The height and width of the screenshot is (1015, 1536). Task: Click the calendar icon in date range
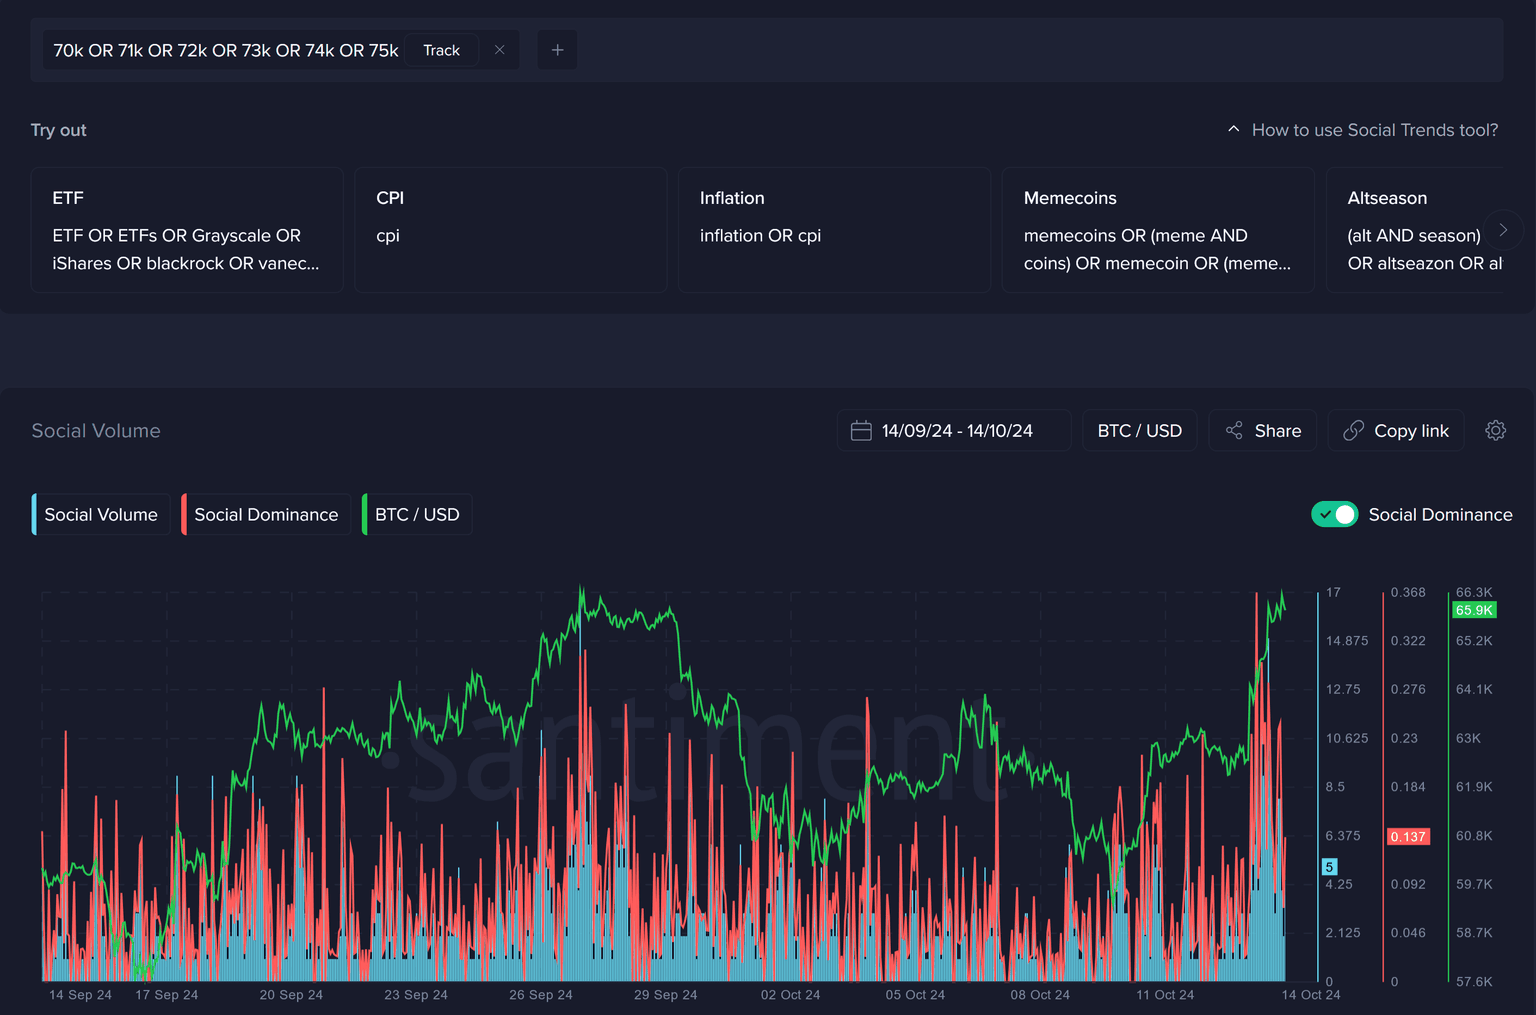pos(861,431)
